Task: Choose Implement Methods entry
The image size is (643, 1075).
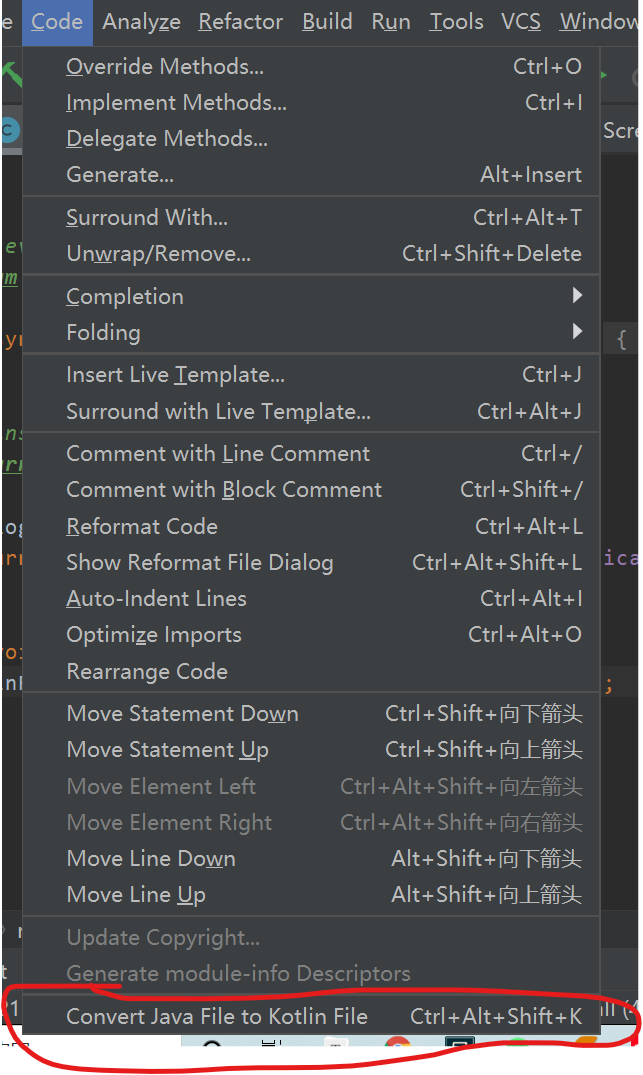Action: pos(176,103)
